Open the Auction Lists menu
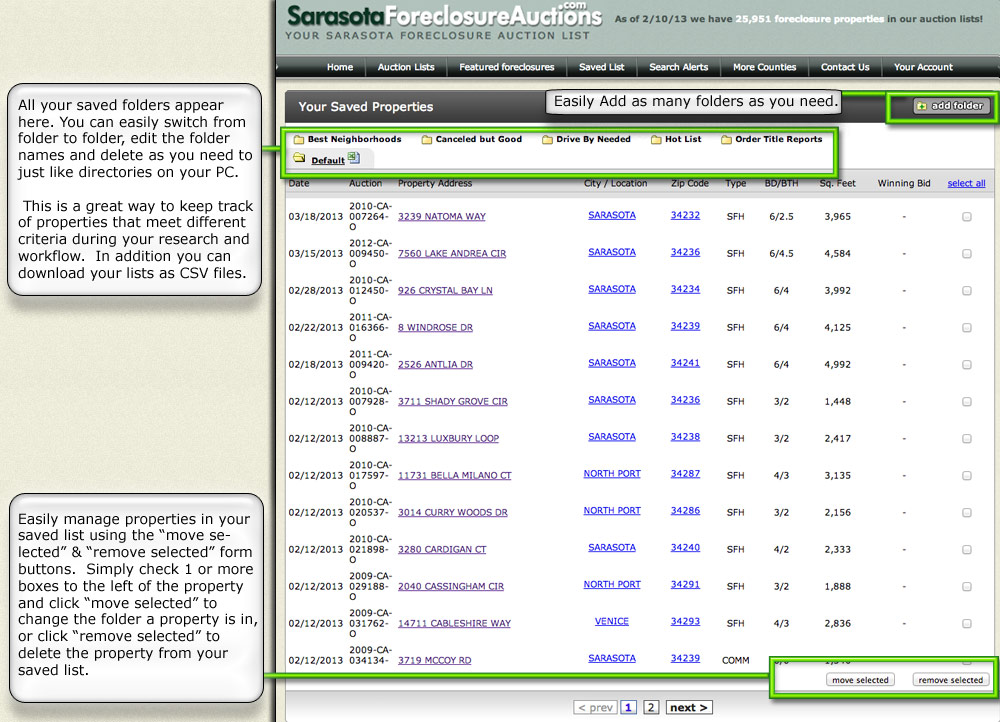Screen dimensions: 1000x722 click(406, 67)
